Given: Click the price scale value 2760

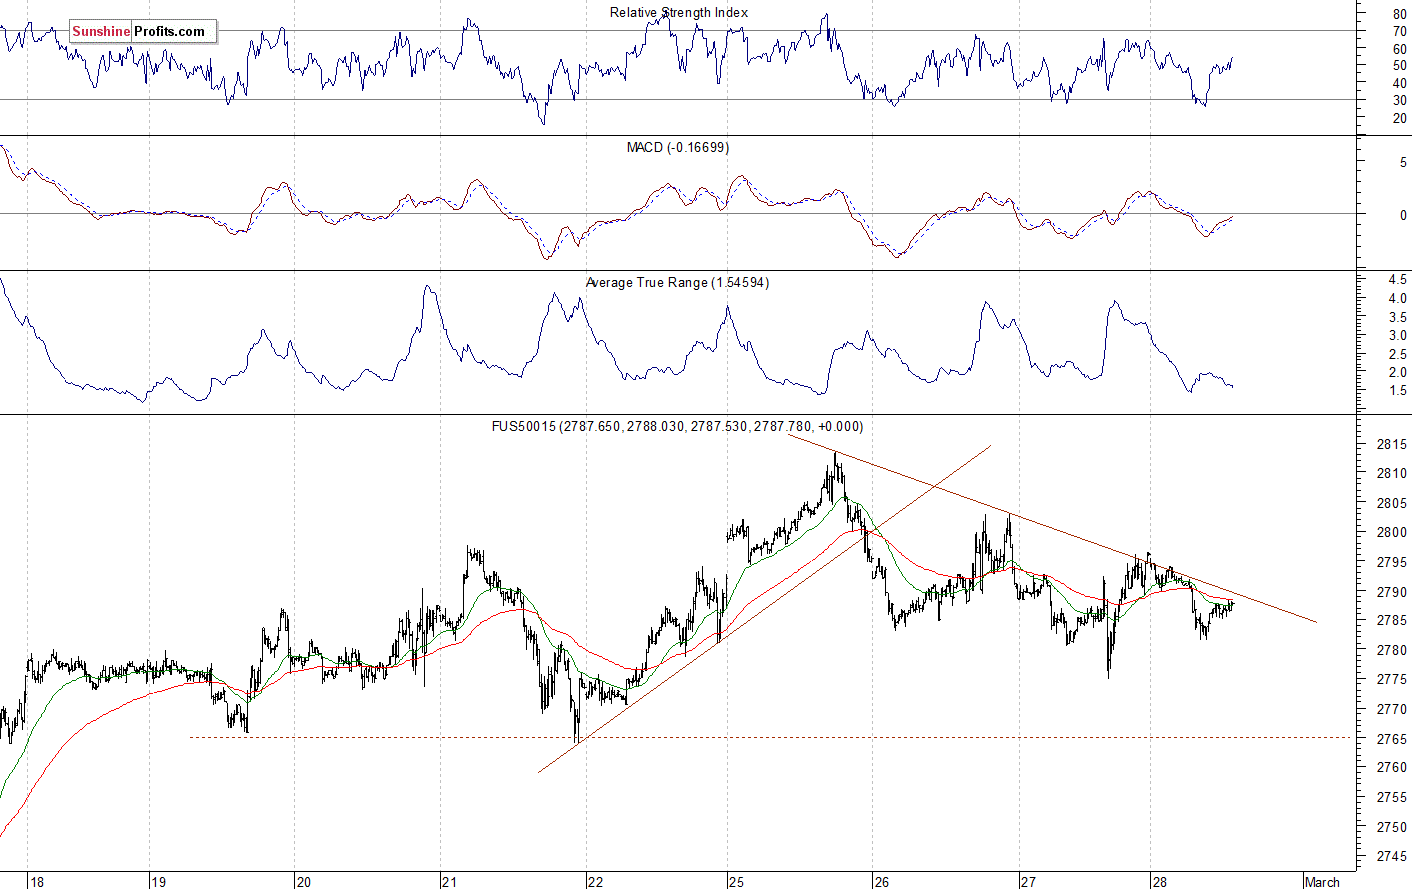Looking at the screenshot, I should coord(1392,768).
